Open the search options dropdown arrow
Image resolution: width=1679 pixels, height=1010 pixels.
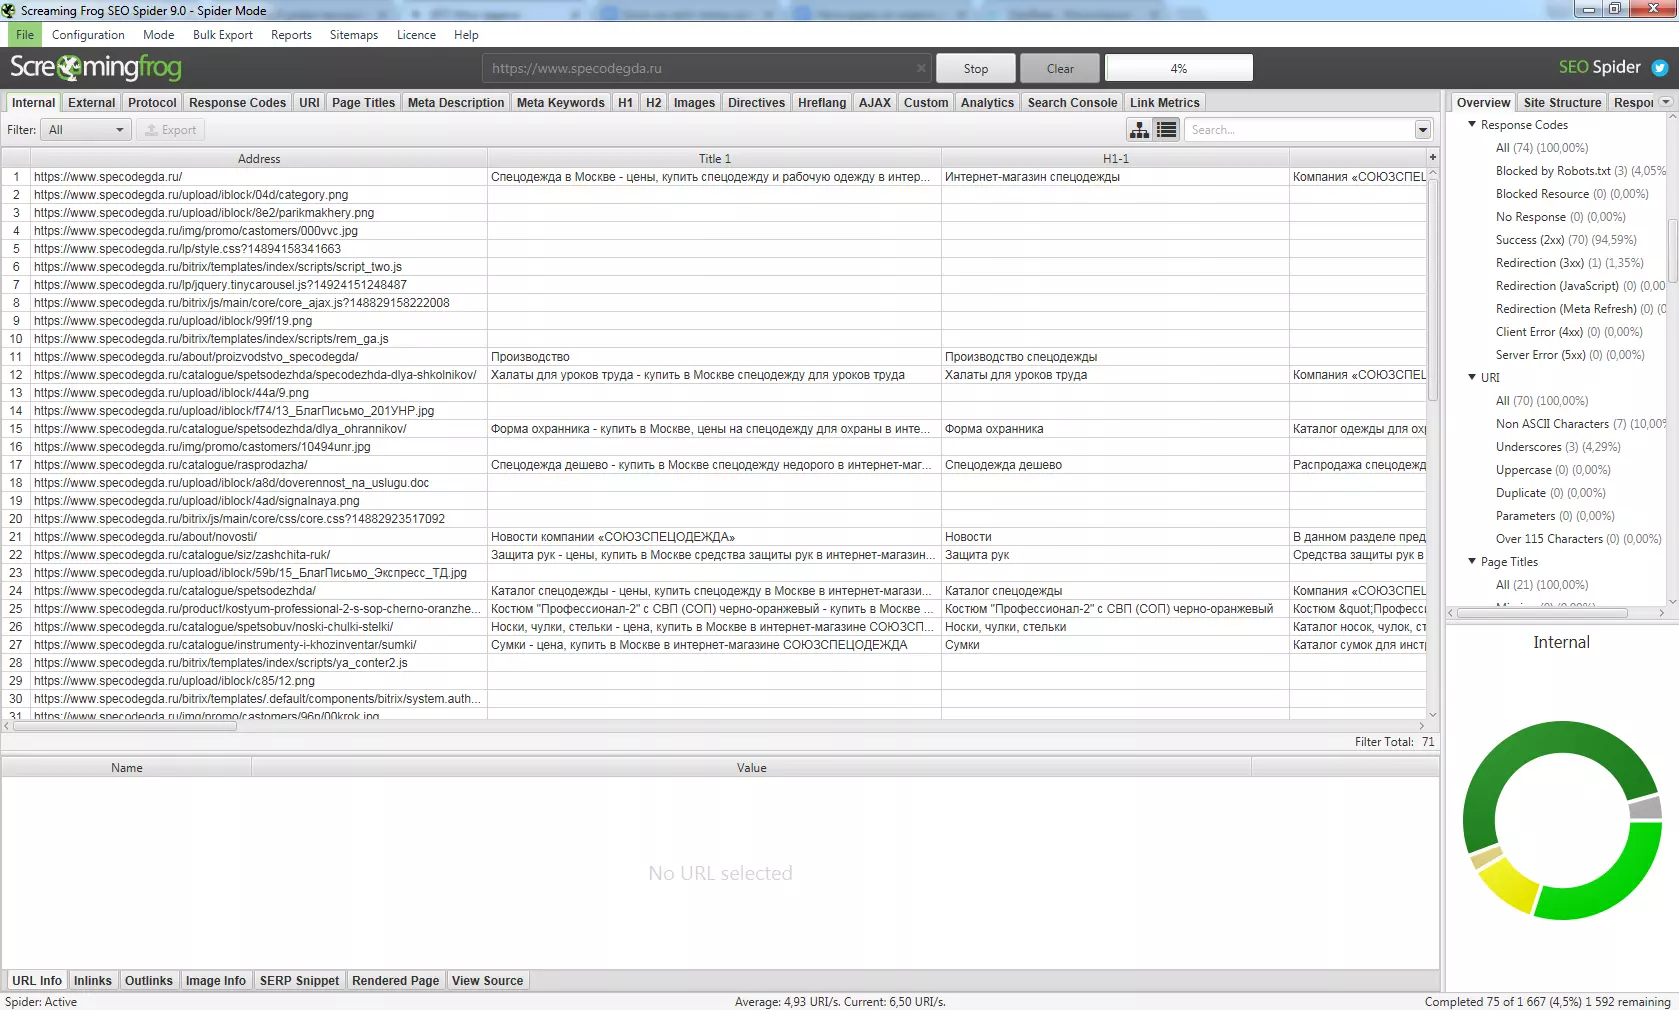pos(1422,130)
